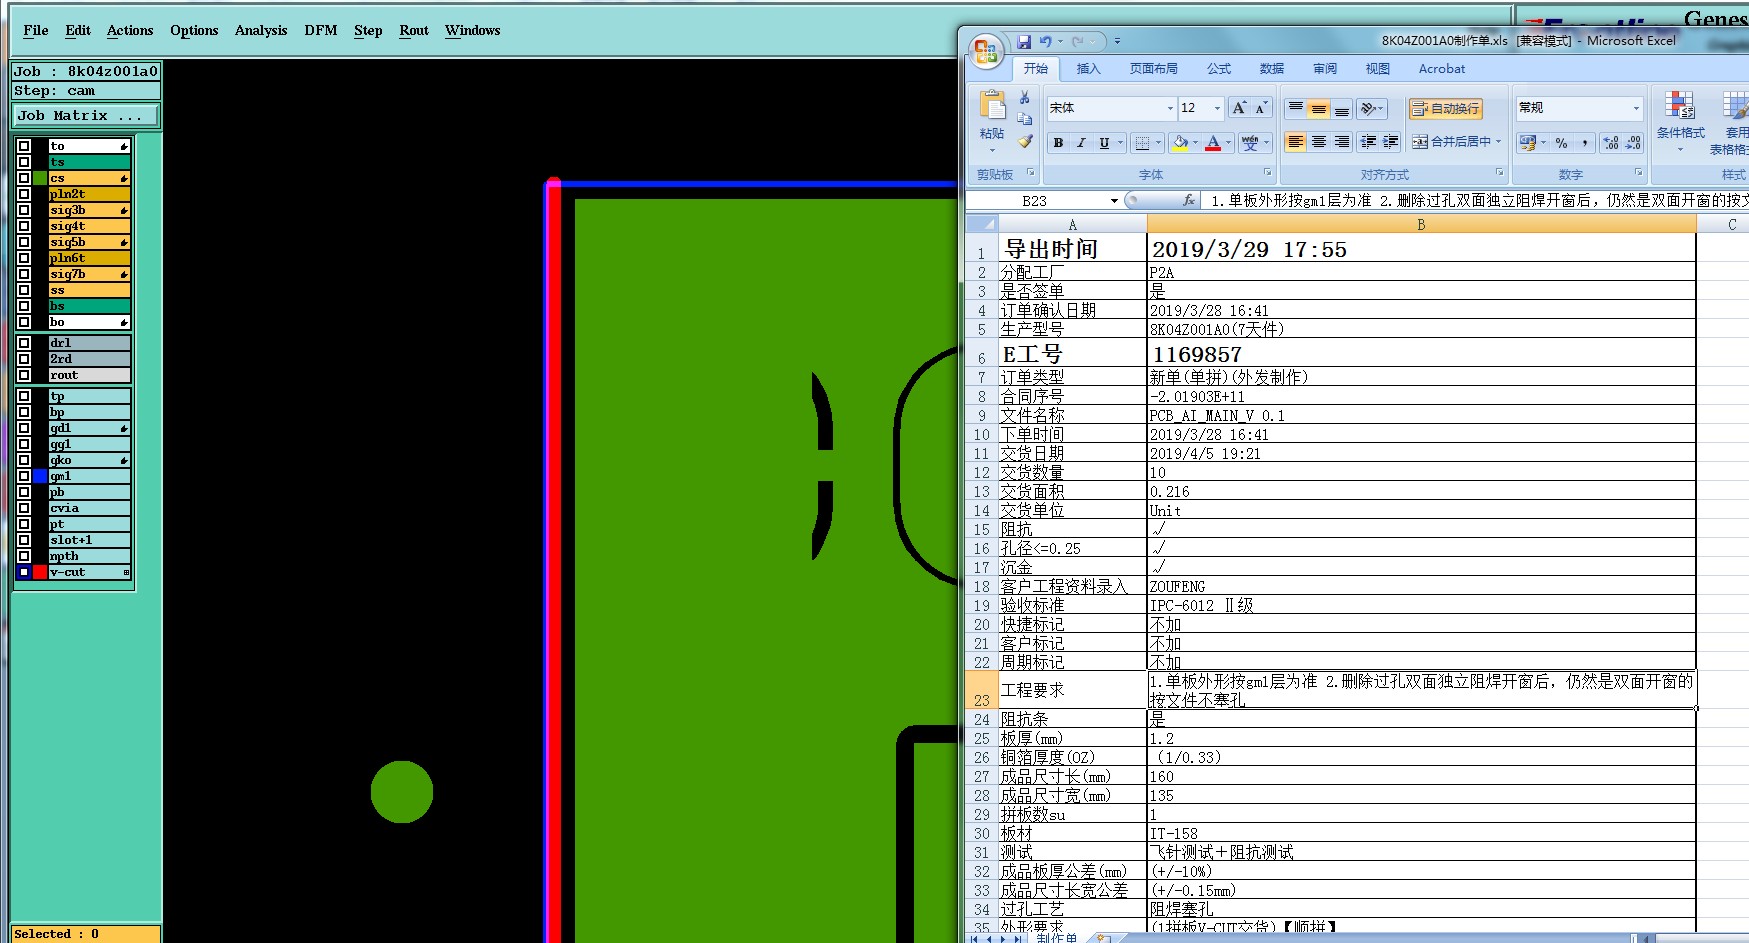Screen dimensions: 1749x943
Task: Apply underline formatting
Action: 1104,143
